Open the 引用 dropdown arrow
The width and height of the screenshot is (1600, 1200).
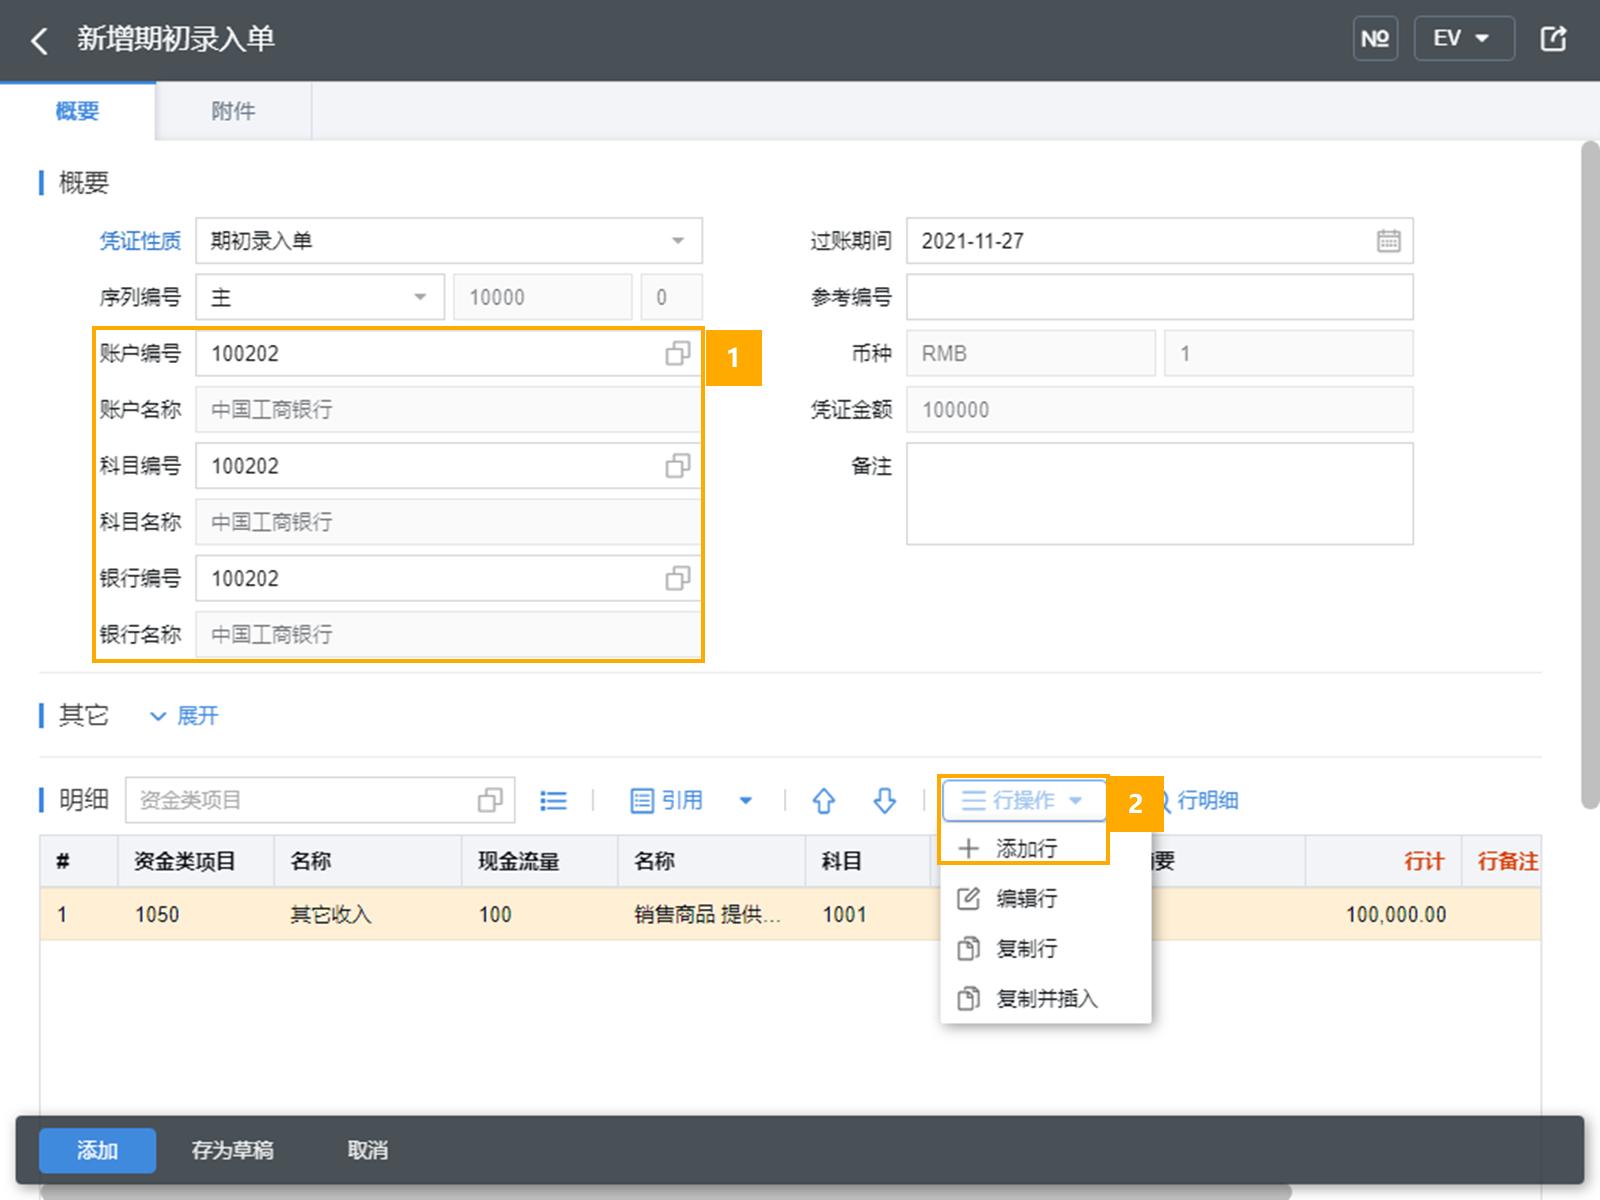[746, 800]
